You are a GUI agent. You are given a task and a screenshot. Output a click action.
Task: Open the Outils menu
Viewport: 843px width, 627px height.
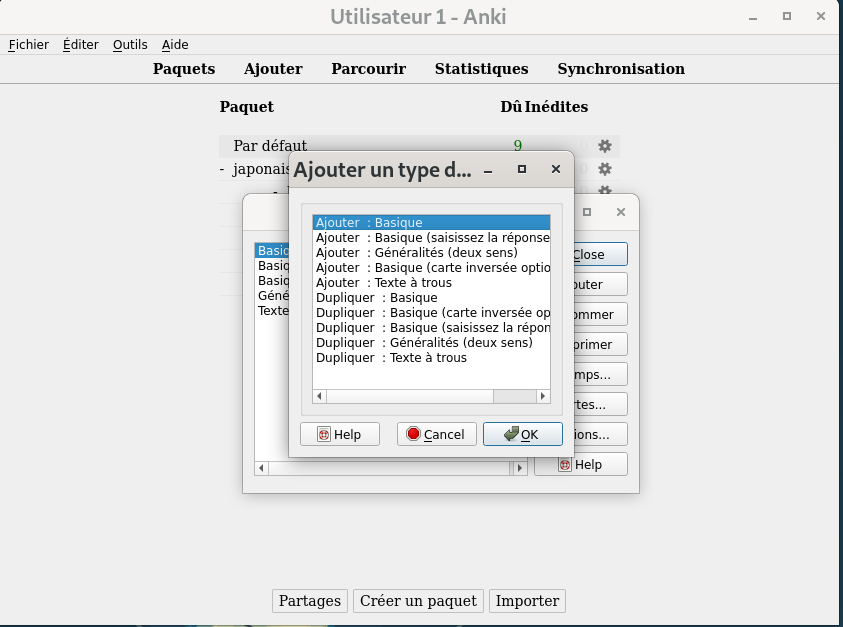[x=130, y=44]
